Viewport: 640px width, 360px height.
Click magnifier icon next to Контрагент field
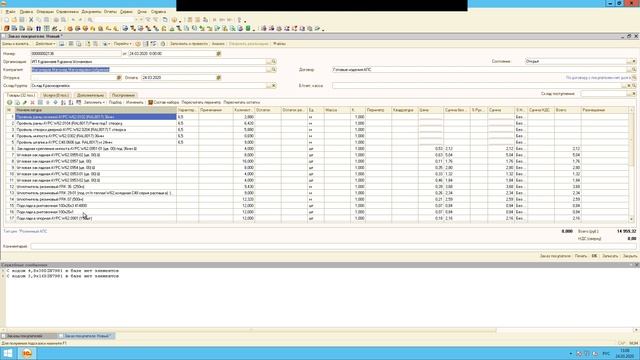pyautogui.click(x=274, y=70)
